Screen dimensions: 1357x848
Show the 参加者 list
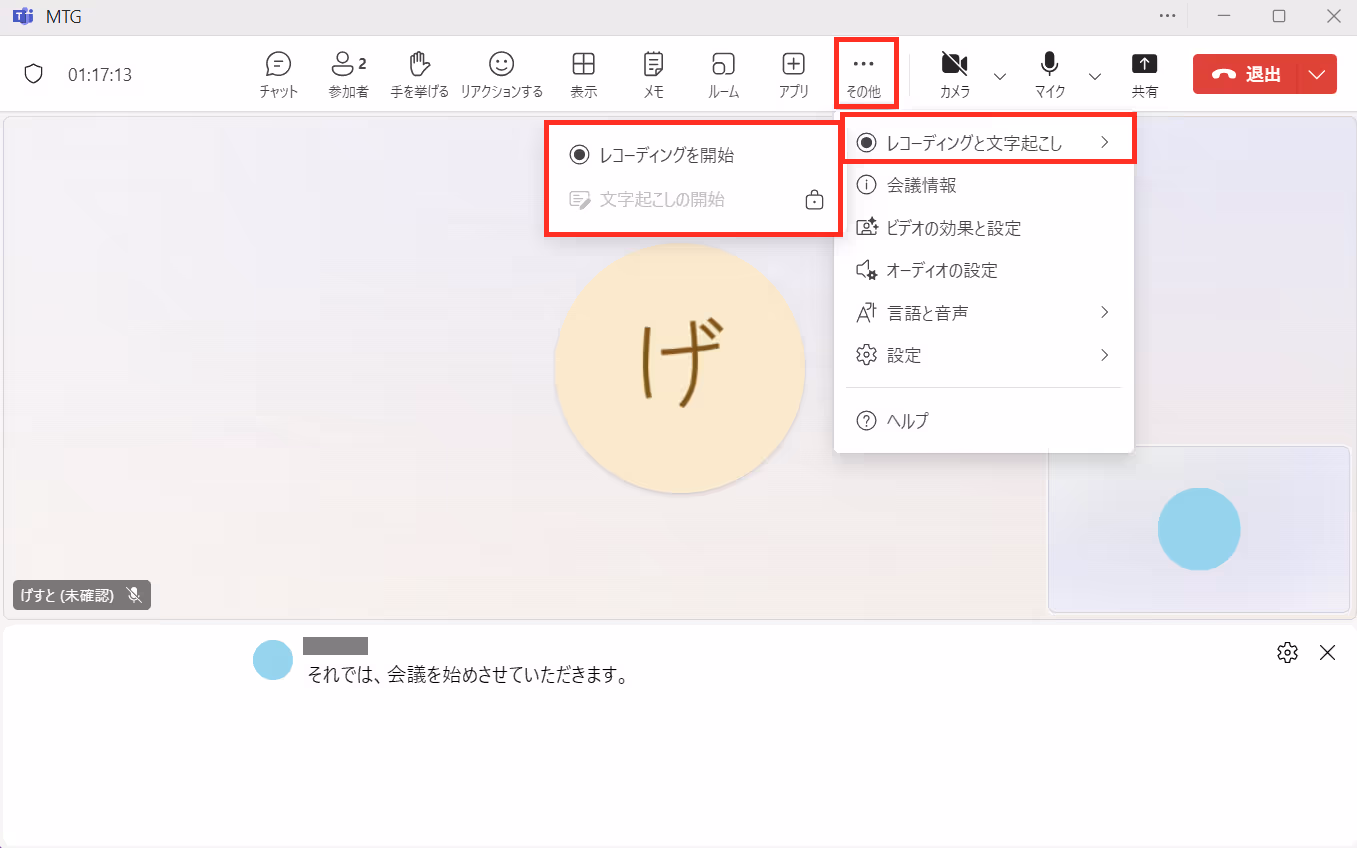pyautogui.click(x=348, y=75)
